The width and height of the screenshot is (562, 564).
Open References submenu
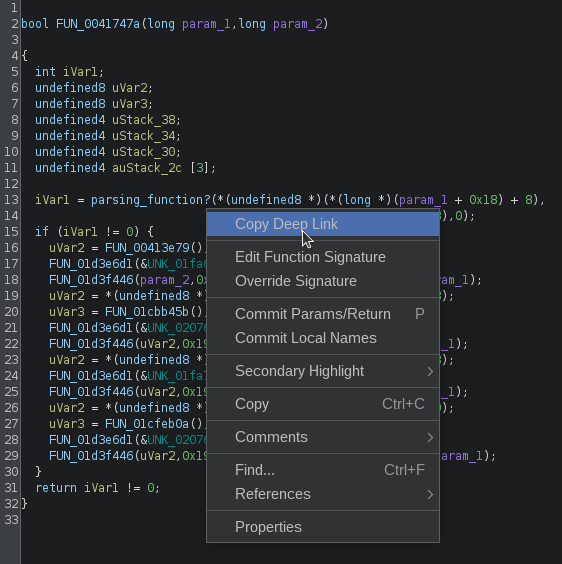point(323,494)
